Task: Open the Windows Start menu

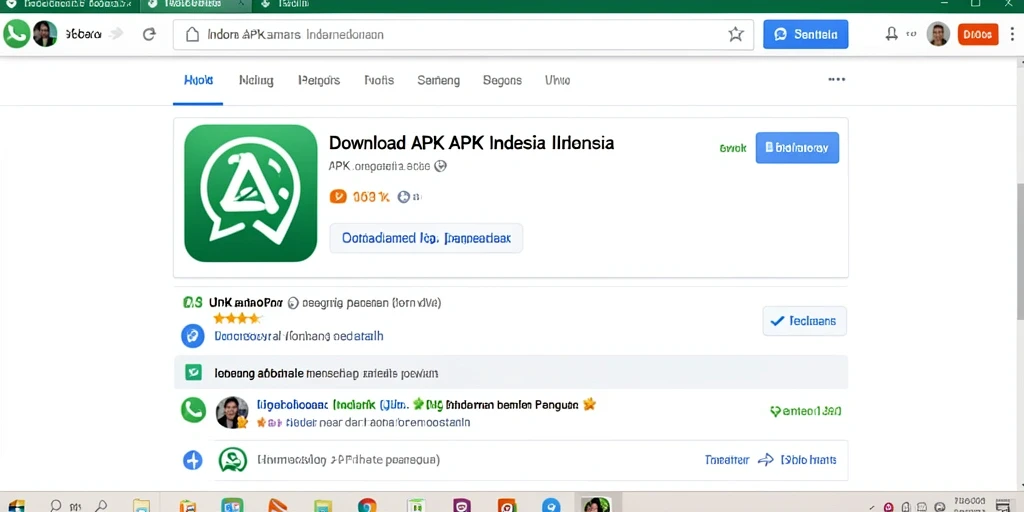Action: point(17,505)
